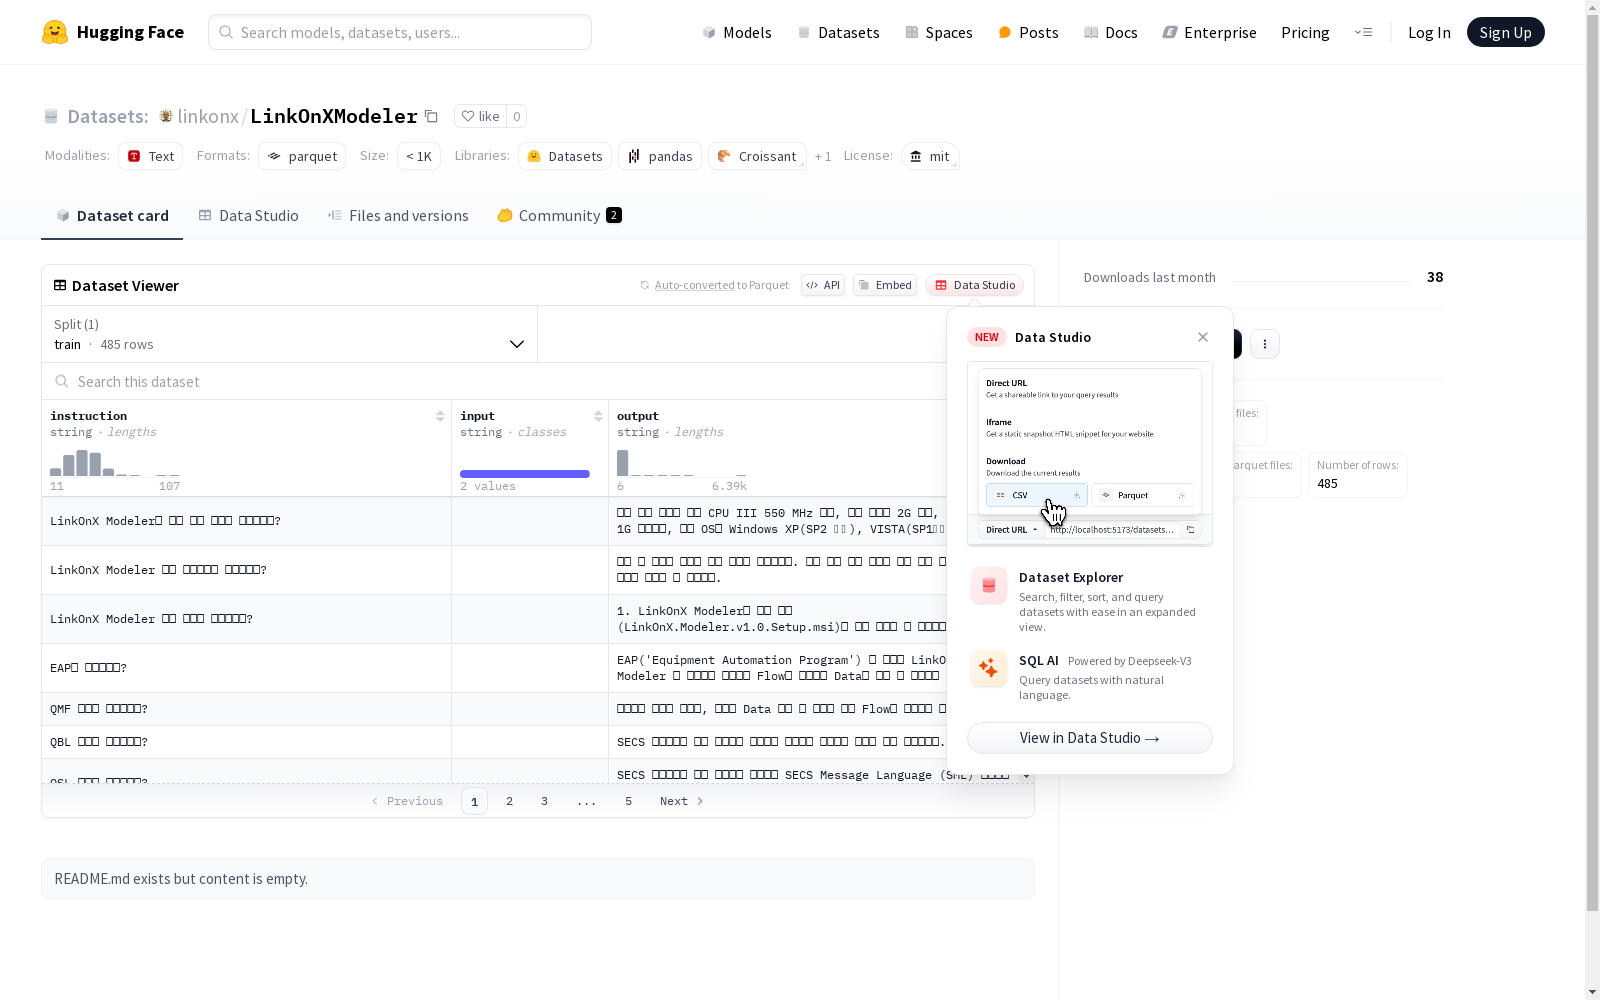Click the input classes distribution bar
Screen dimensions: 1600x1000
(525, 474)
